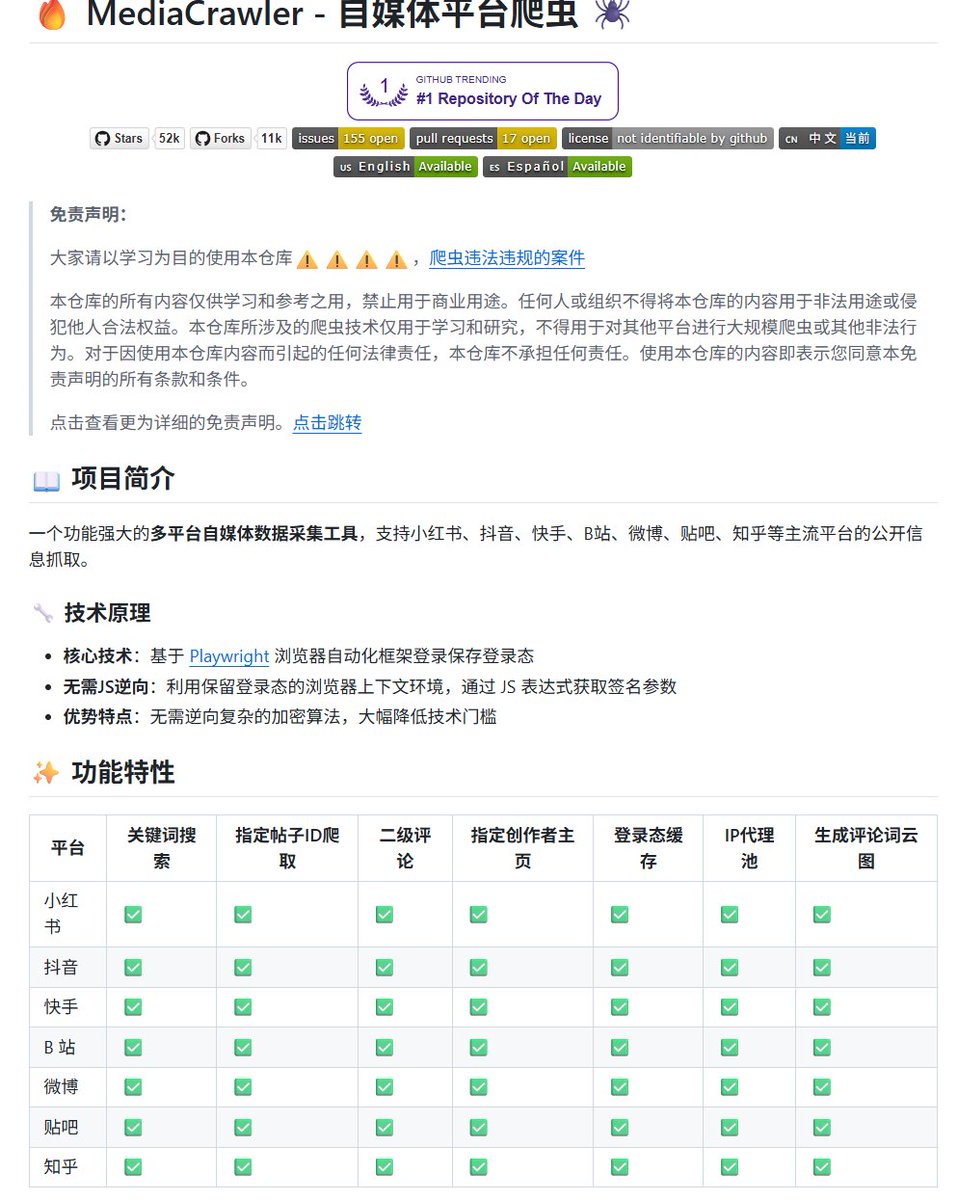Switch to English Available language badge
The image size is (958, 1200).
(x=405, y=166)
